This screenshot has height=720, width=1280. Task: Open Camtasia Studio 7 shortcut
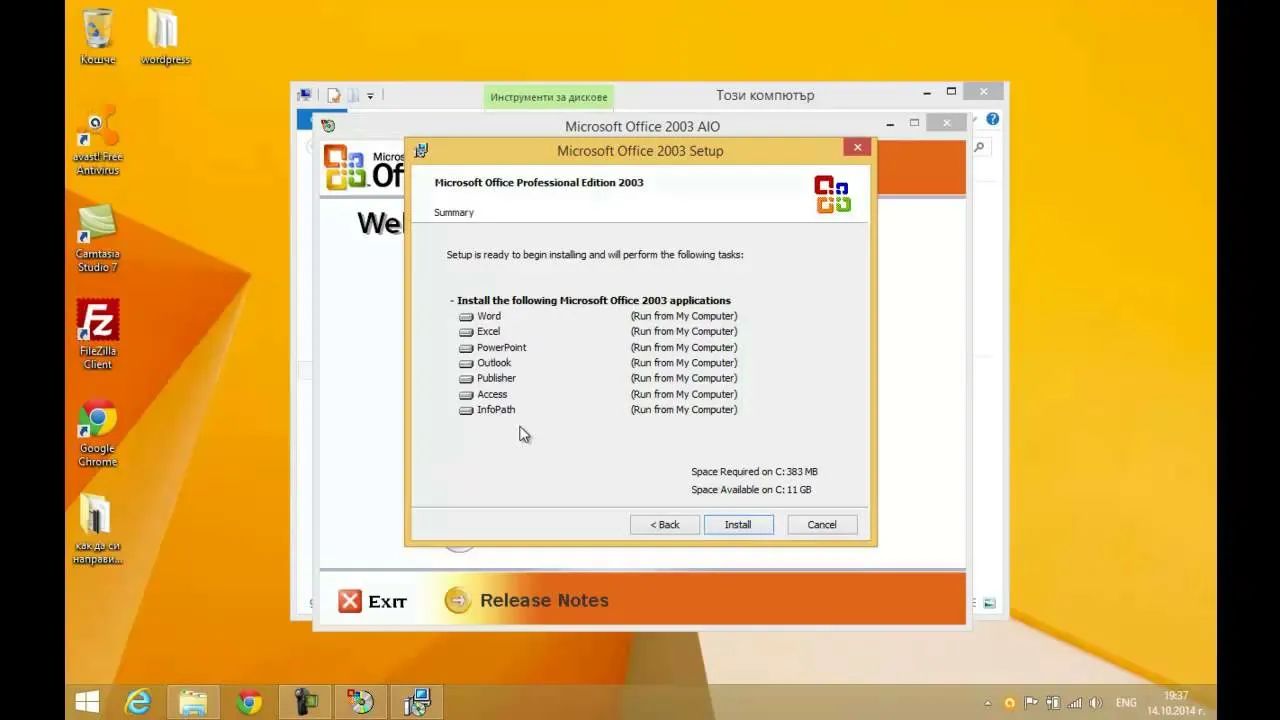tap(98, 226)
